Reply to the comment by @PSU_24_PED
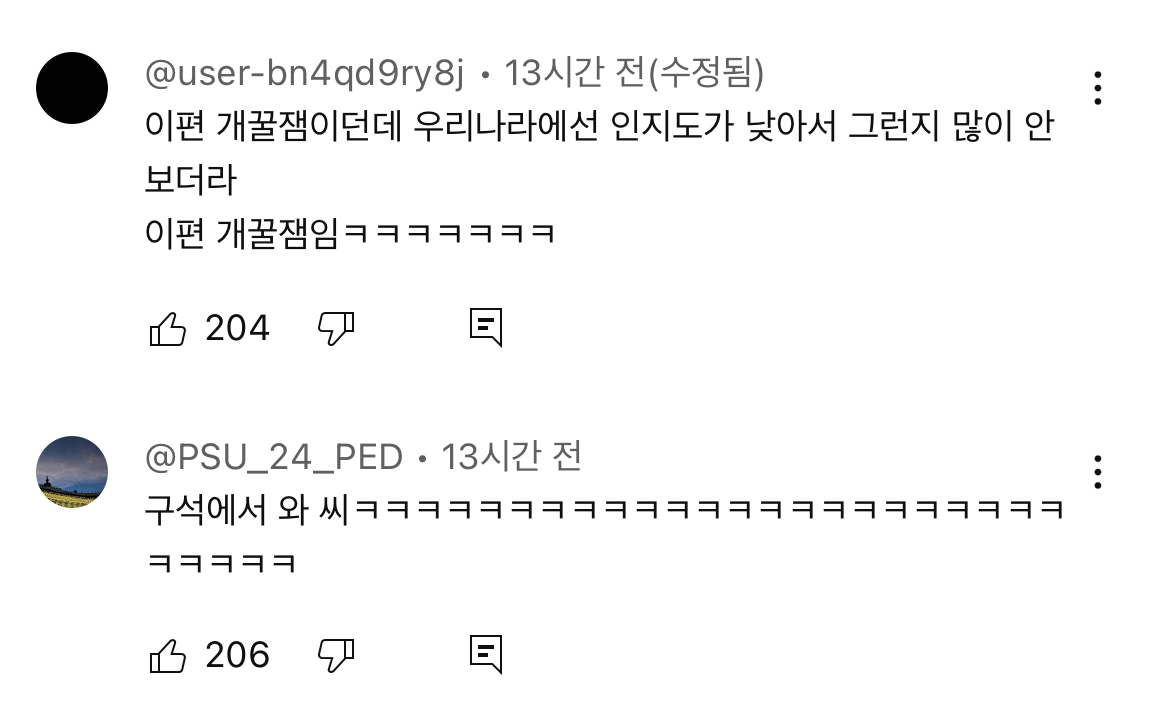1170x720 pixels. [486, 654]
